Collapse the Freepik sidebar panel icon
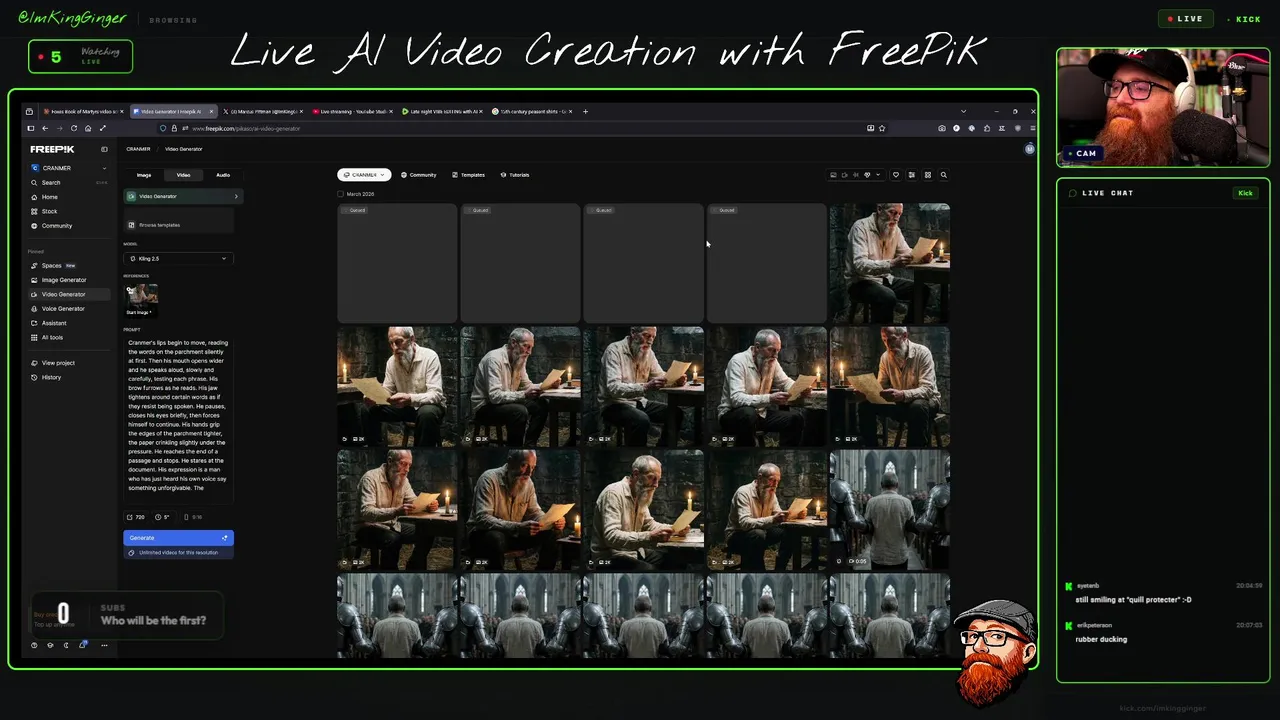1280x720 pixels. (104, 149)
